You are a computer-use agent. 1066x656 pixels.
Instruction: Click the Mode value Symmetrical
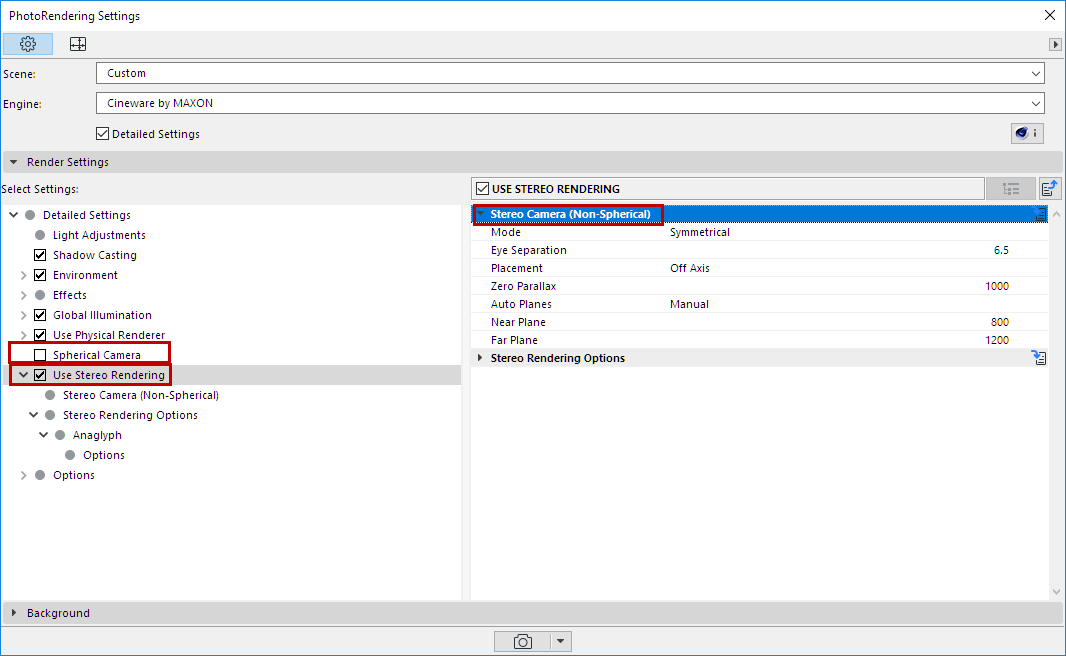click(x=700, y=232)
